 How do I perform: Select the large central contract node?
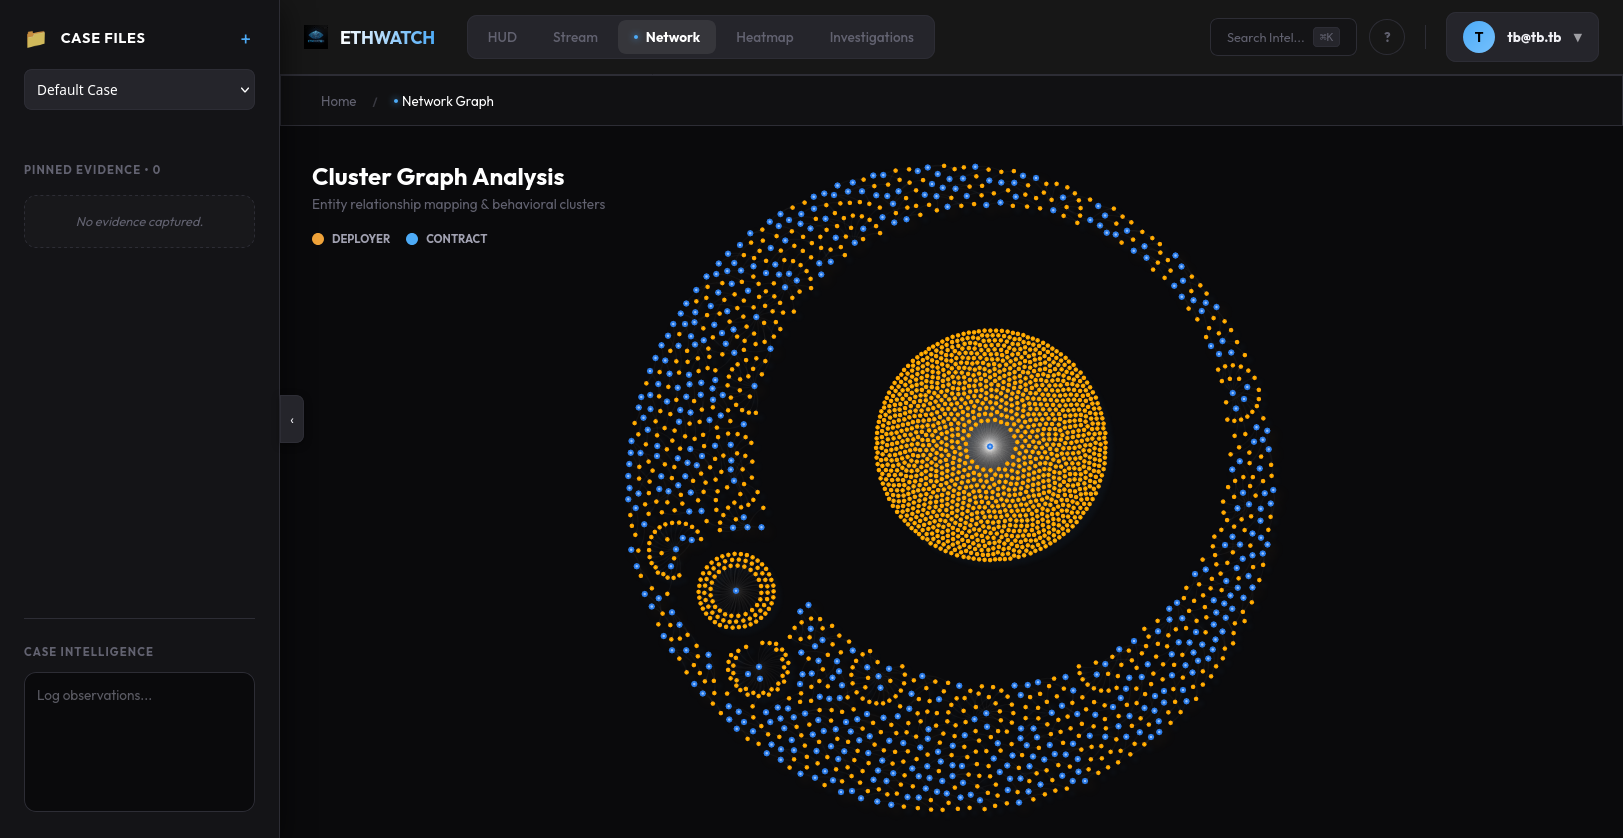pos(990,446)
